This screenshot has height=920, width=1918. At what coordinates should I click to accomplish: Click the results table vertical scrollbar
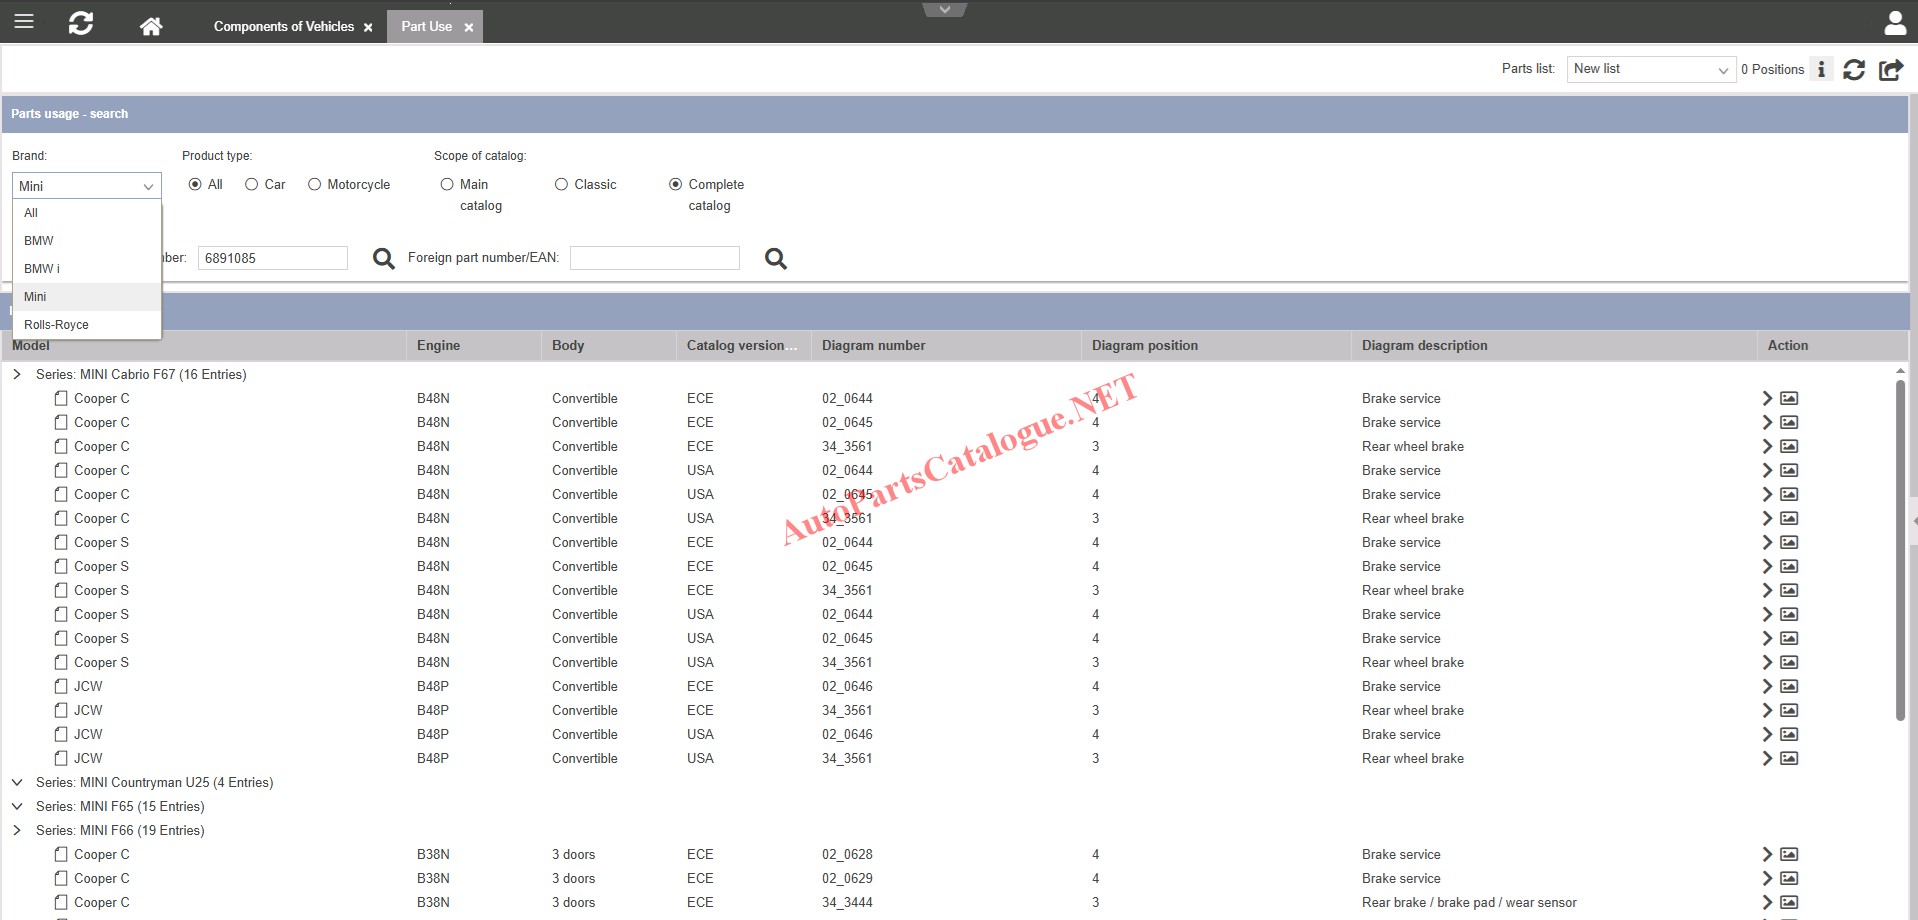[1900, 550]
